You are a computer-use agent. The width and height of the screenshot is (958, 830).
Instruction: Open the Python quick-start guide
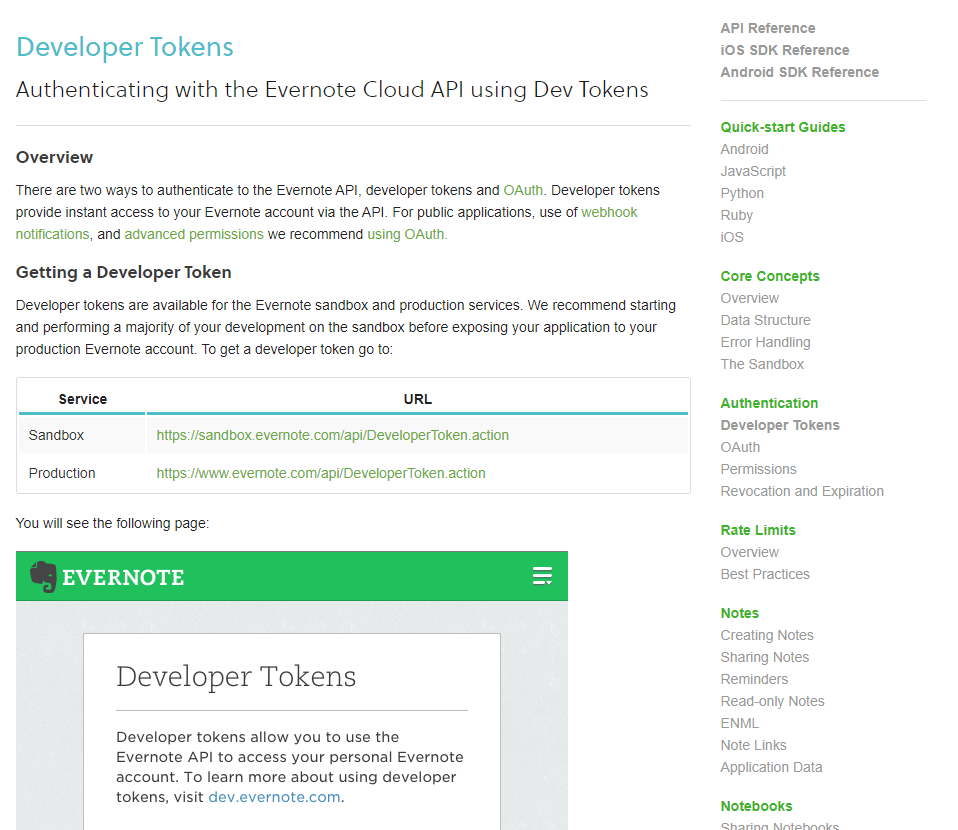(x=742, y=193)
